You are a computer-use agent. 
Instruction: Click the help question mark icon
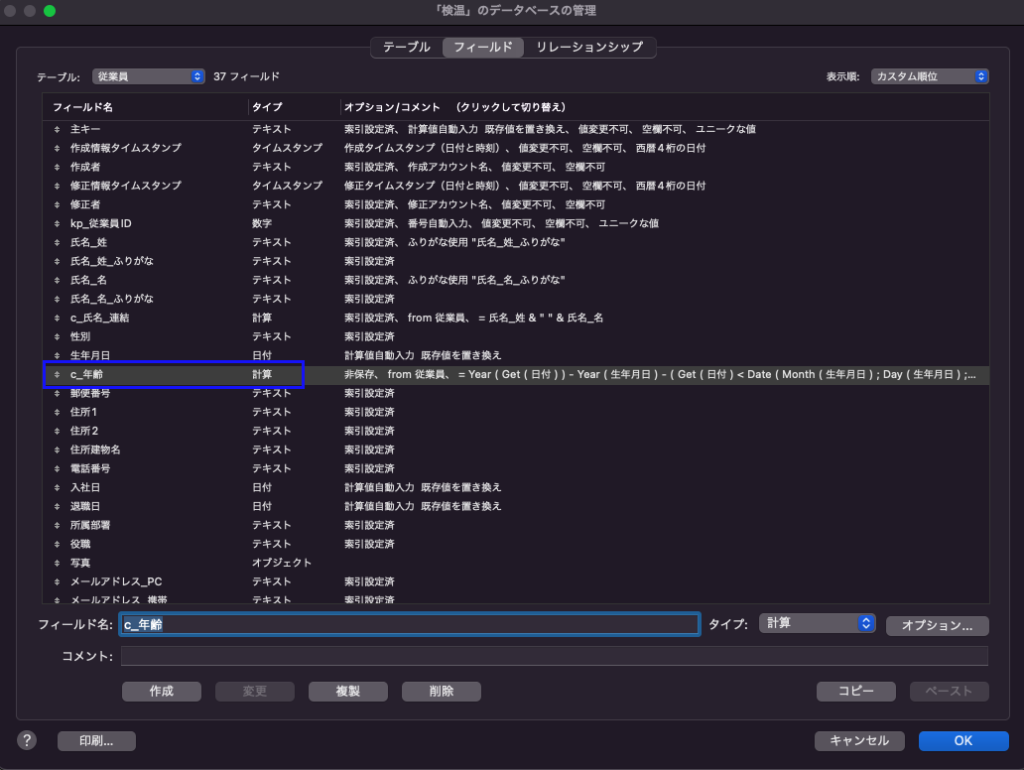(x=27, y=740)
